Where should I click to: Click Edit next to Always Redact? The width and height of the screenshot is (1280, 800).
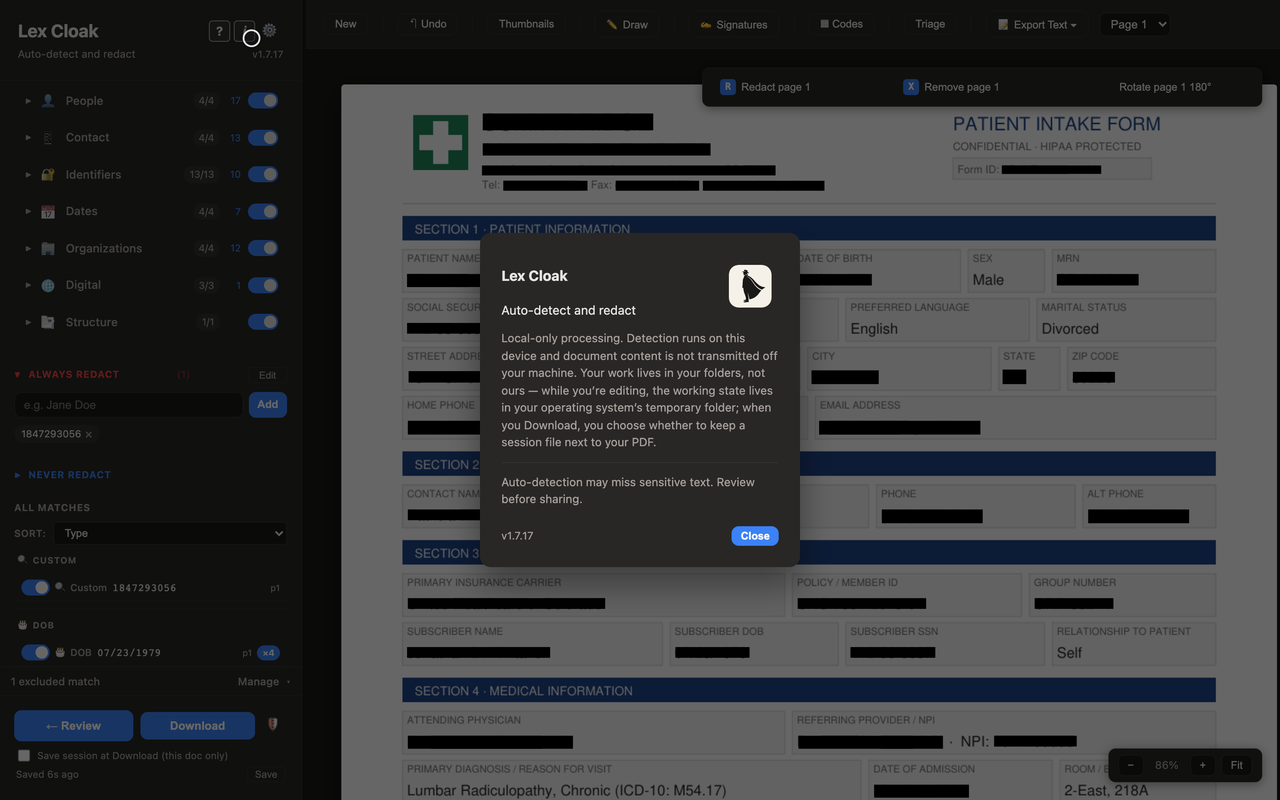pyautogui.click(x=267, y=375)
